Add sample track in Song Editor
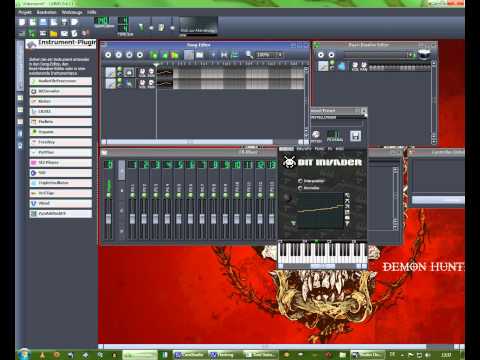The image size is (480, 360). tap(165, 55)
